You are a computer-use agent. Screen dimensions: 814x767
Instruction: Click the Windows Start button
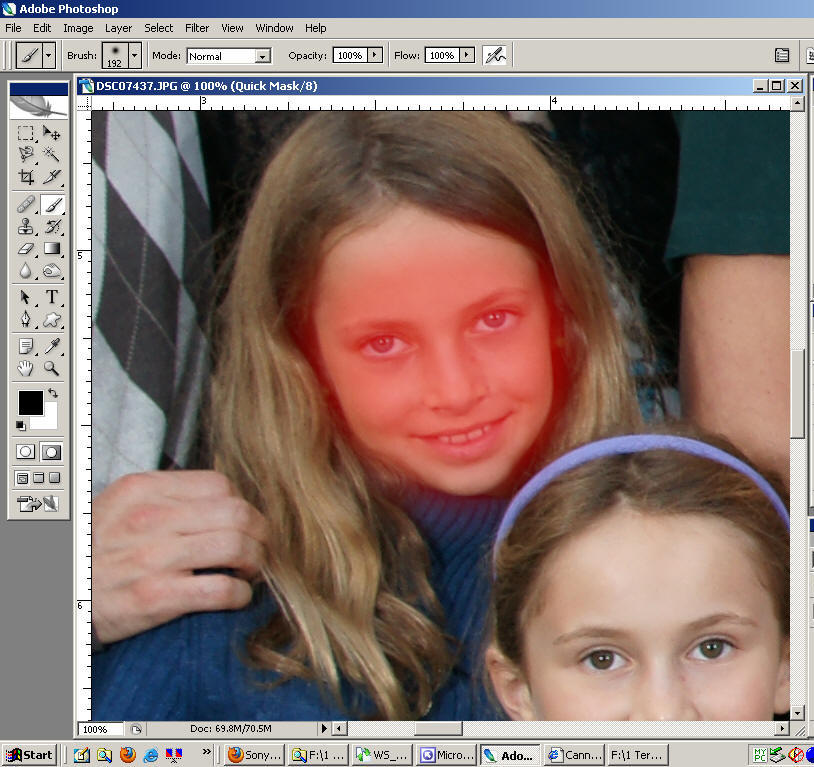tap(29, 755)
